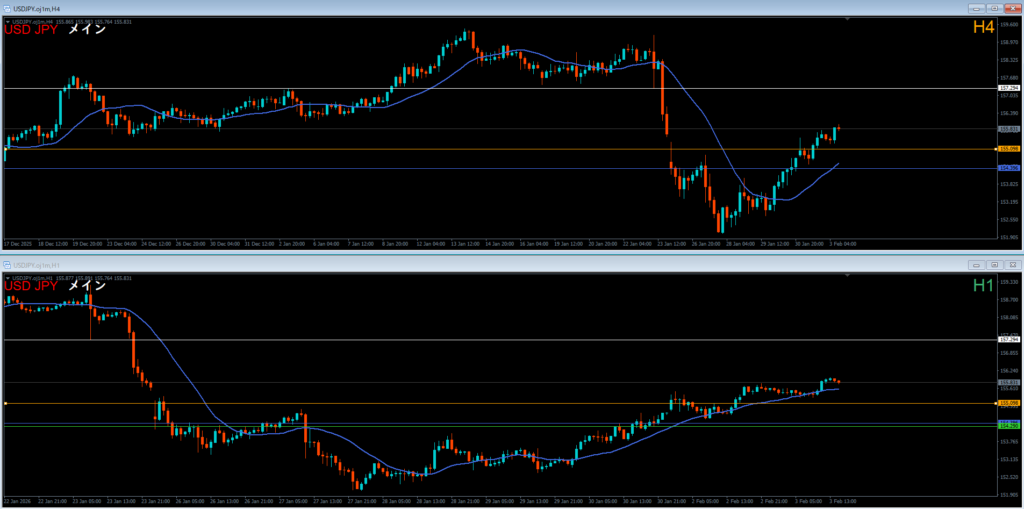Select the orange 155.098 price label on H4 chart

[x=1008, y=149]
